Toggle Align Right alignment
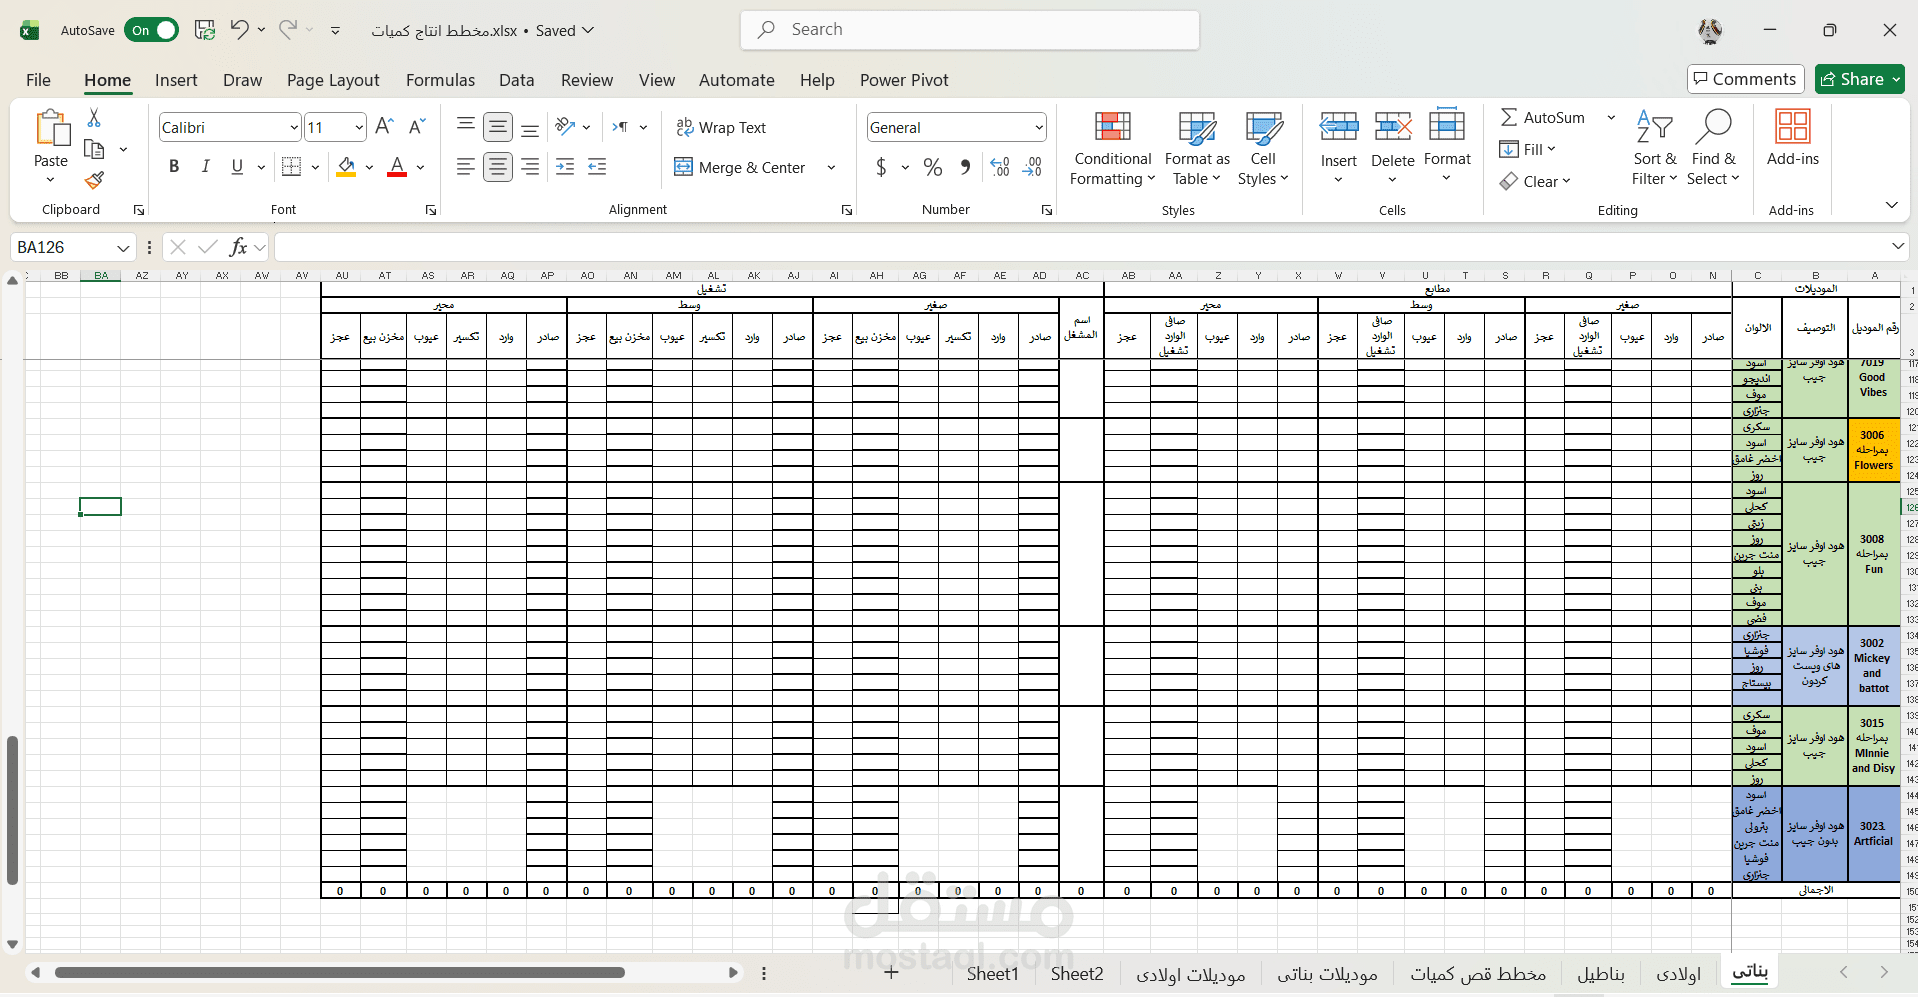The height and width of the screenshot is (997, 1918). pyautogui.click(x=530, y=167)
